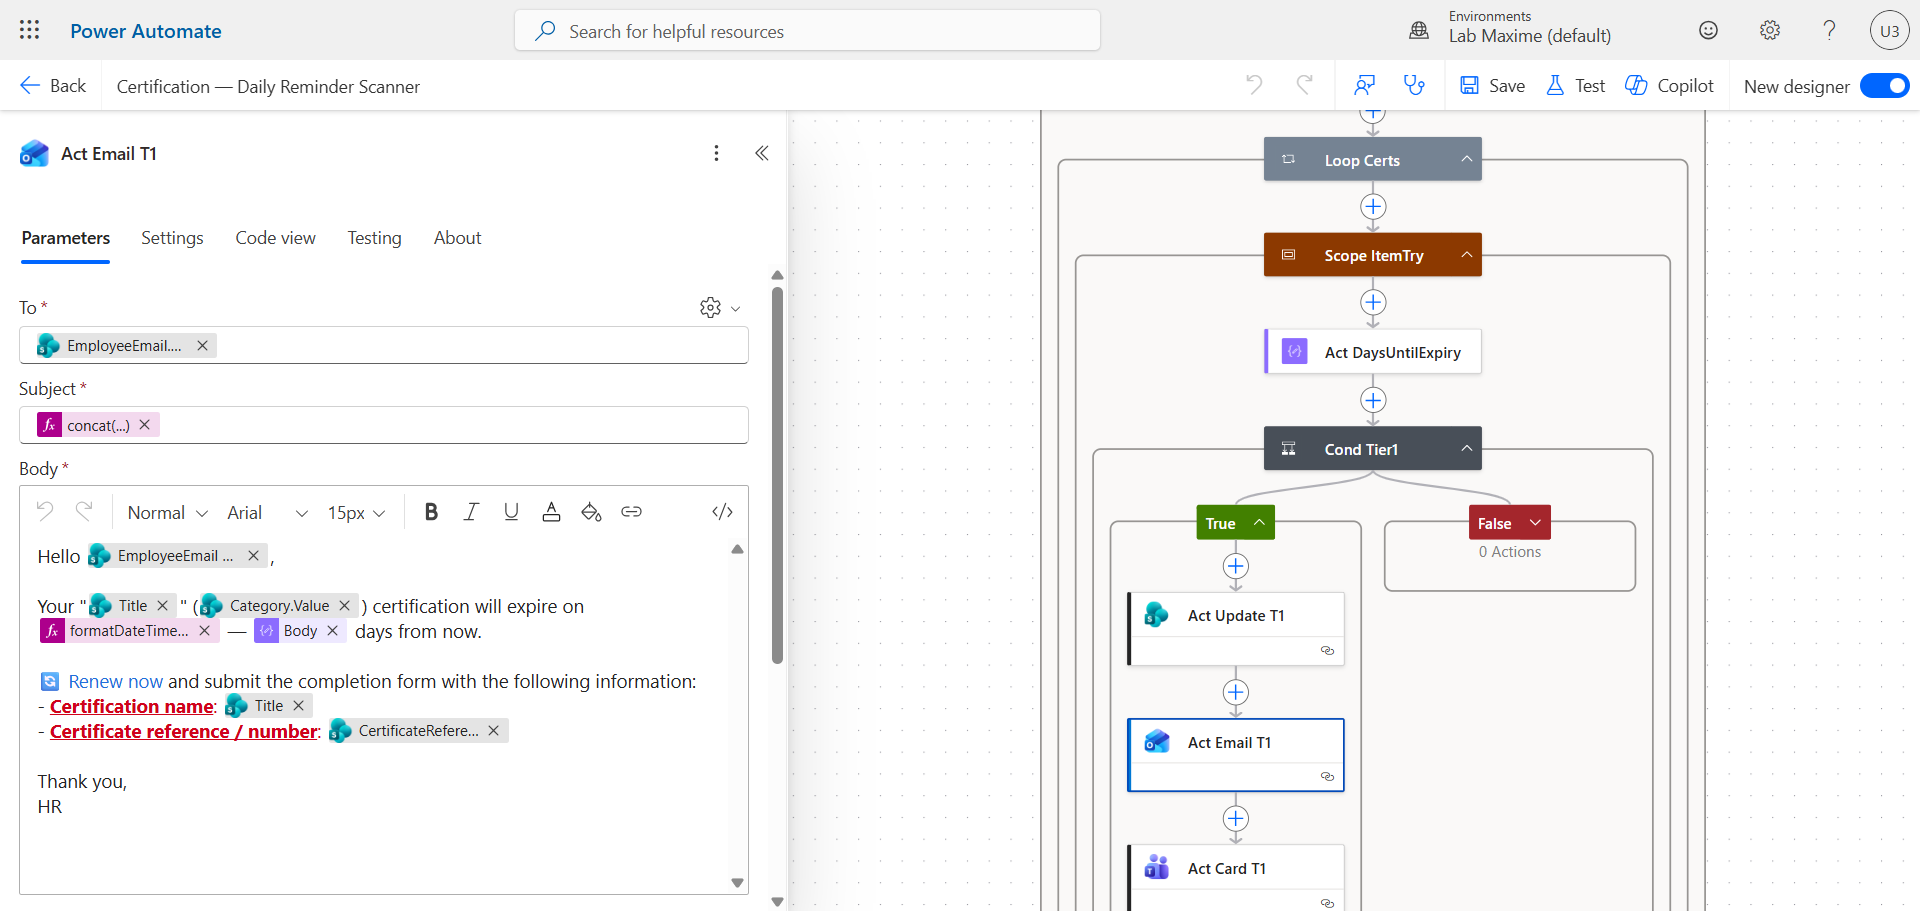The image size is (1920, 911).
Task: Open the Environments picker globe icon
Action: point(1419,30)
